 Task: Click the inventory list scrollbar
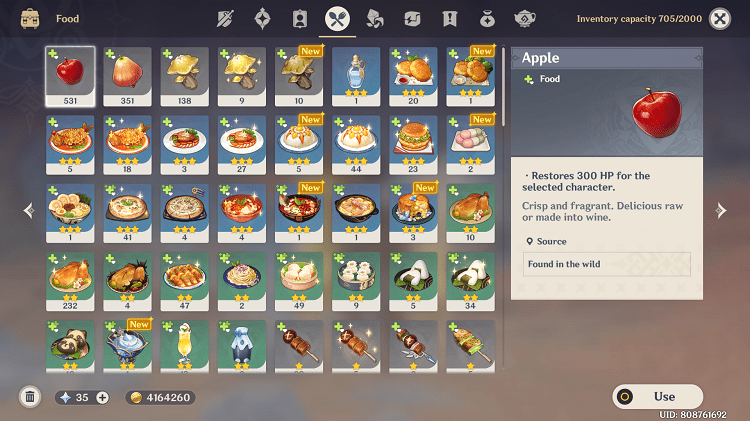503,88
